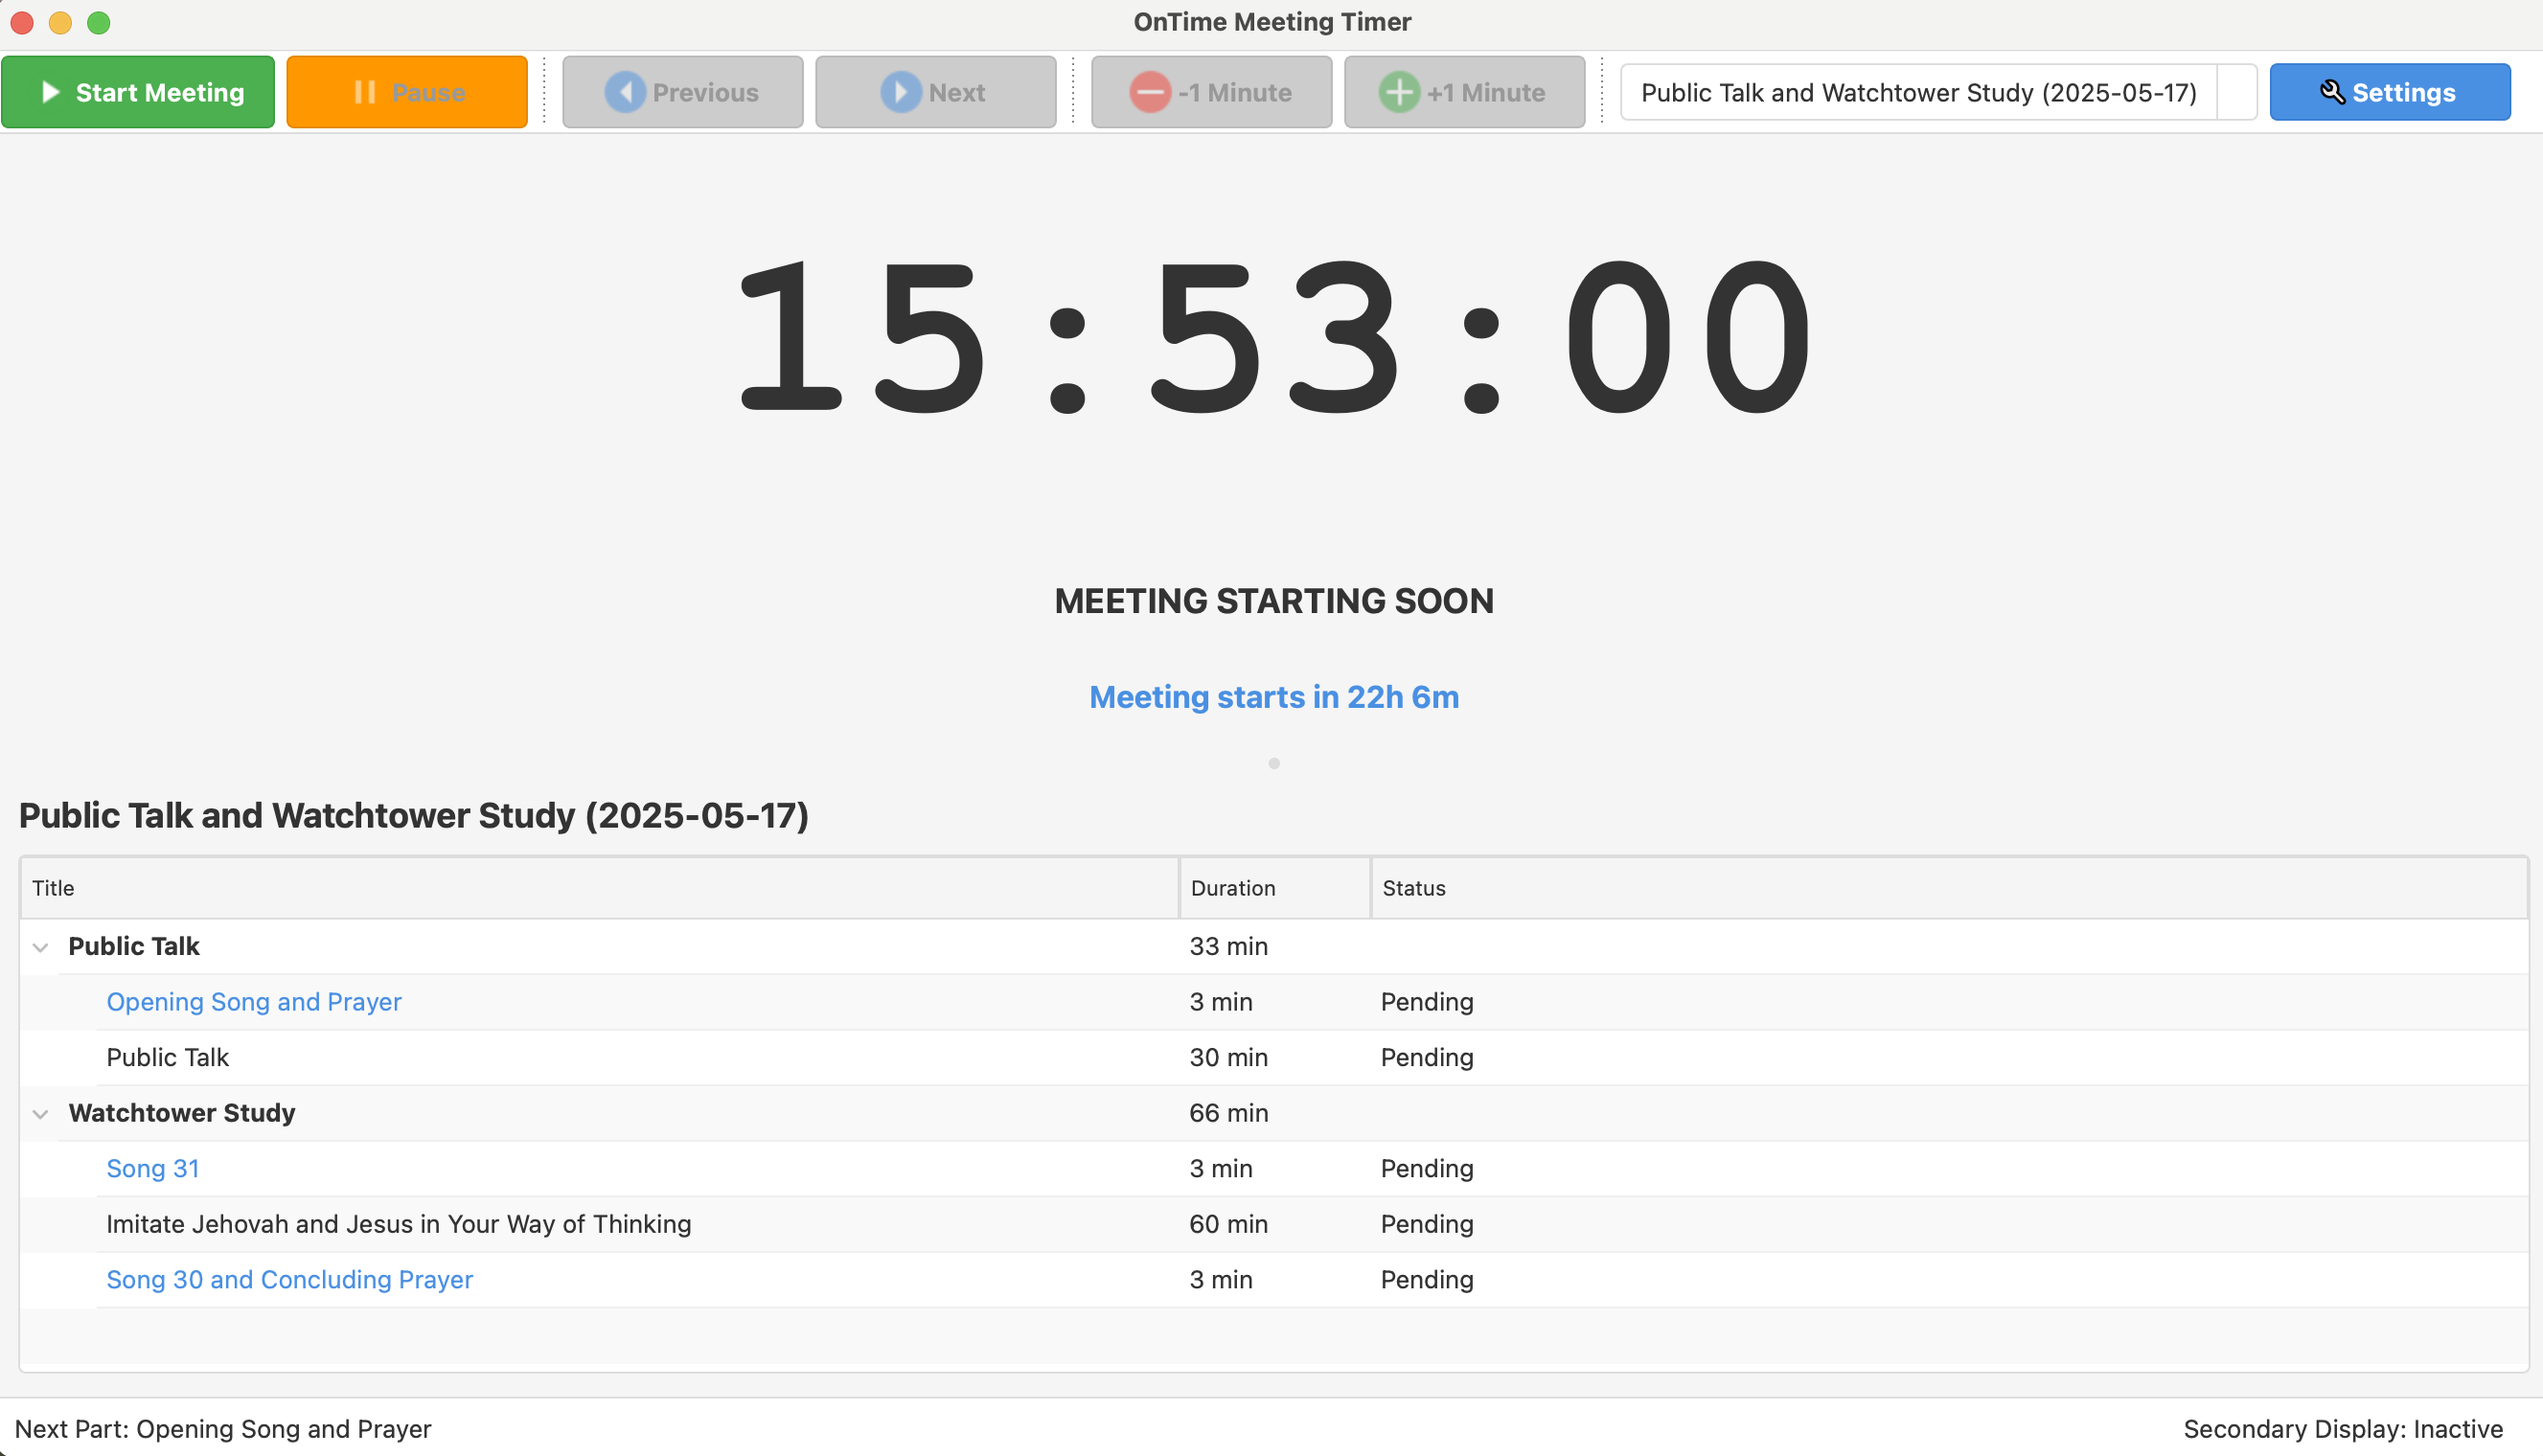Click the Duration column header

[x=1275, y=888]
